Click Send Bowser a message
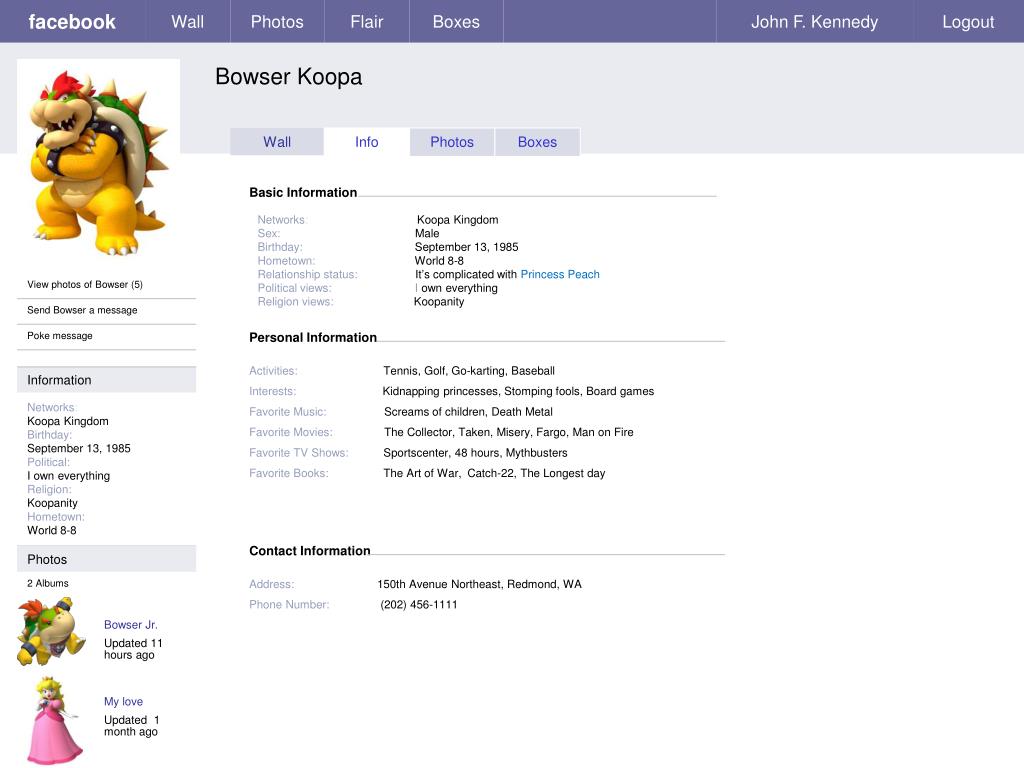 [82, 310]
